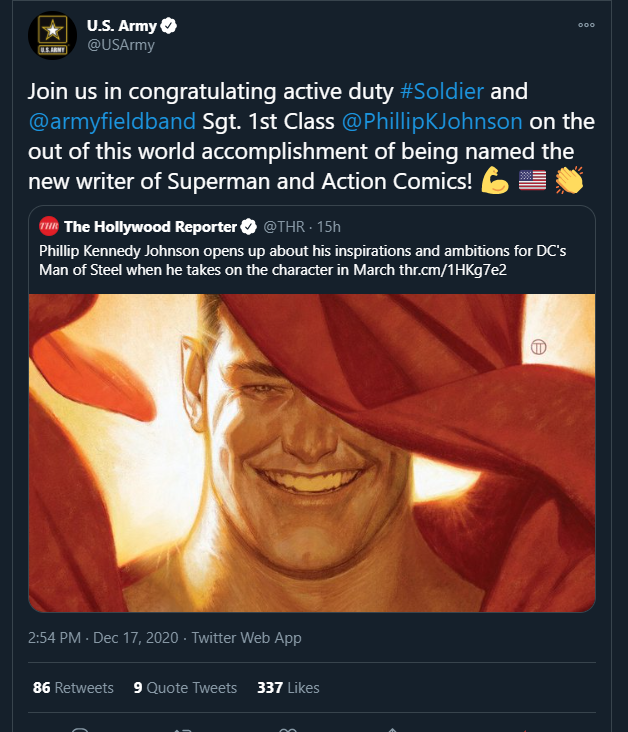628x732 pixels.
Task: Click the U.S. Army verified badge
Action: tap(169, 26)
